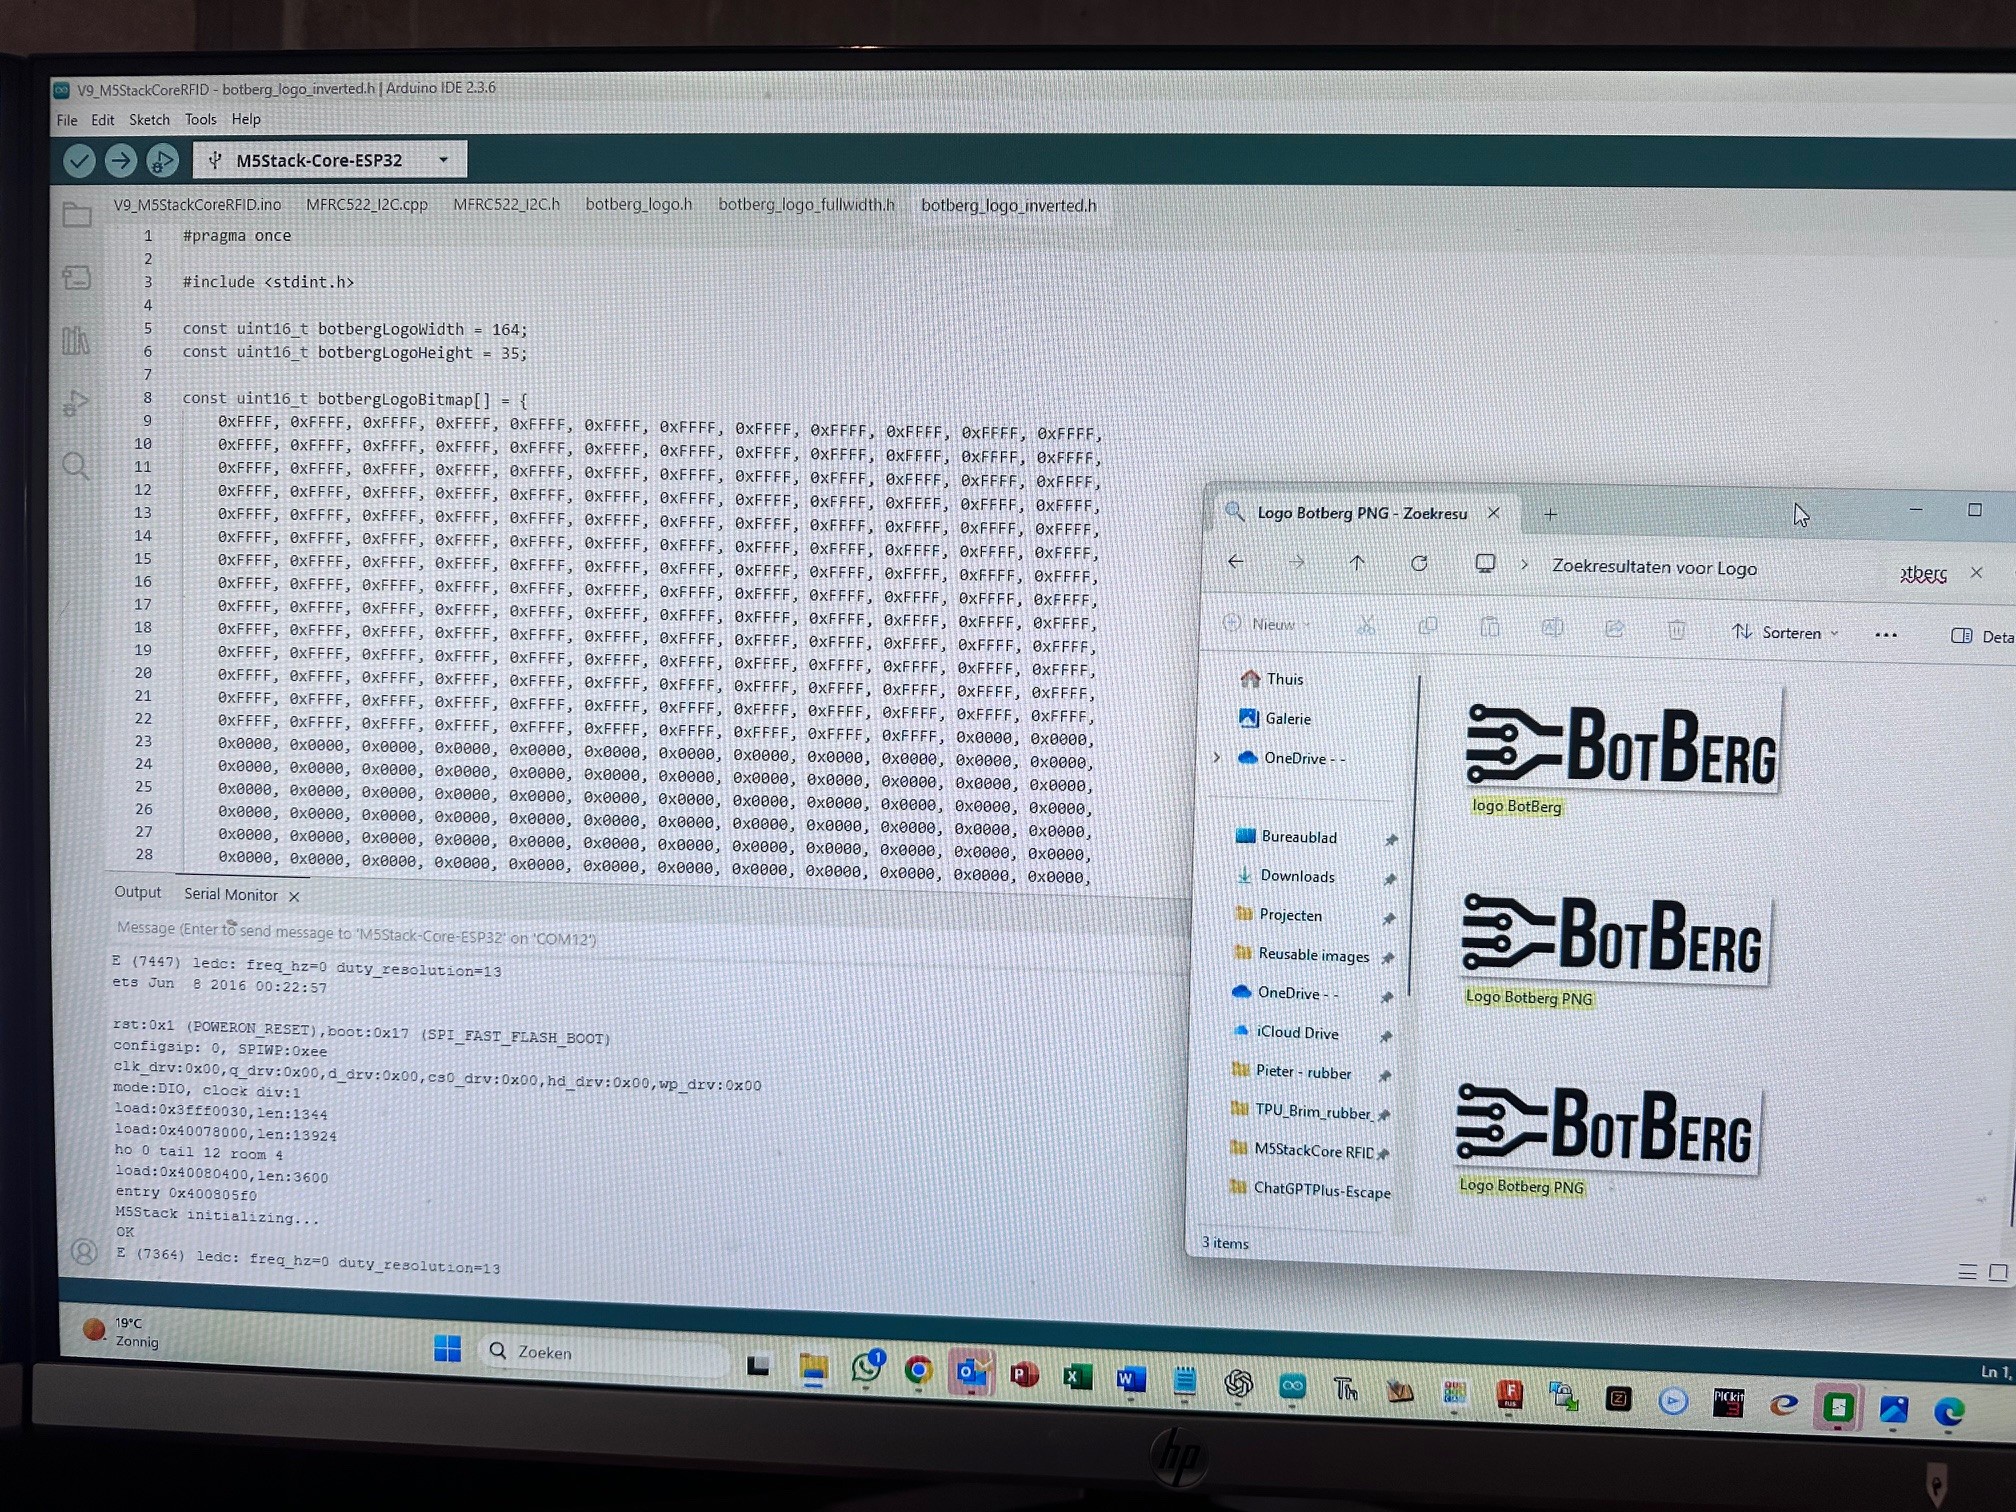
Task: Open PICkit 3 app from the taskbar
Action: click(1728, 1402)
